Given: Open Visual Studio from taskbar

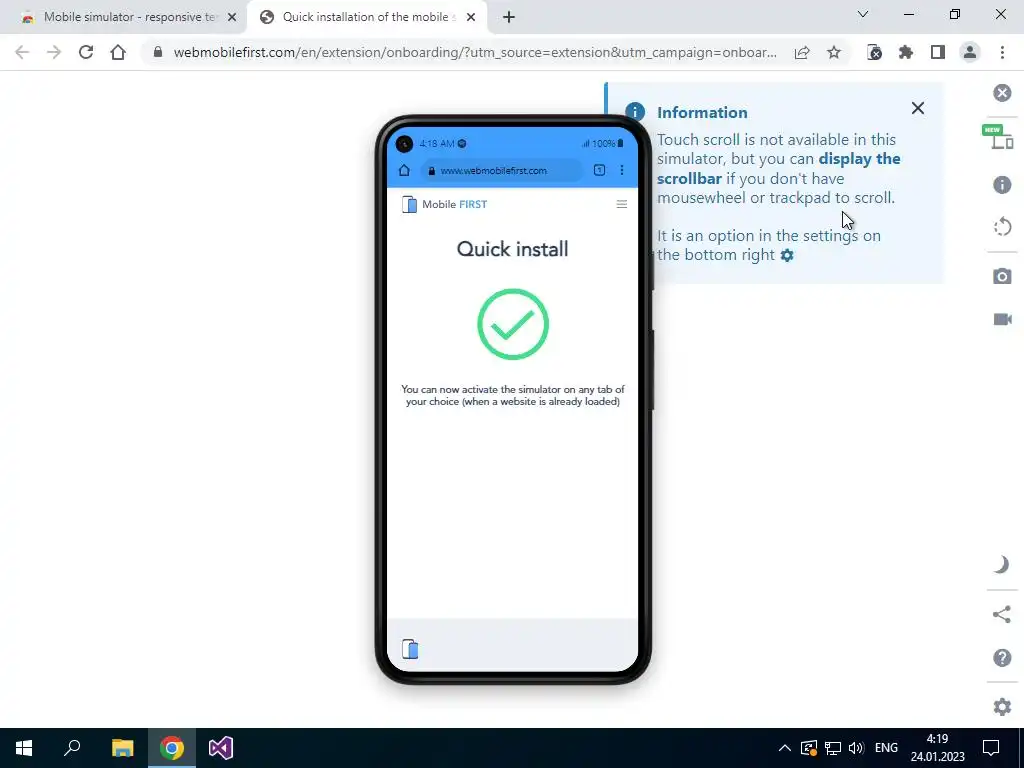Looking at the screenshot, I should (x=221, y=748).
